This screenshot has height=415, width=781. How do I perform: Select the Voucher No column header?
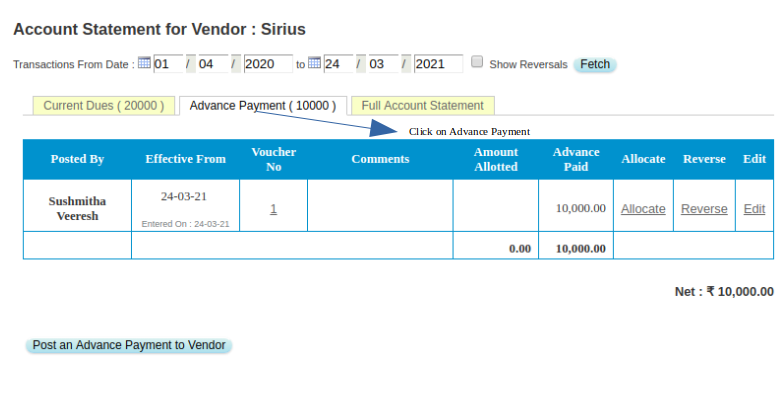tap(273, 159)
